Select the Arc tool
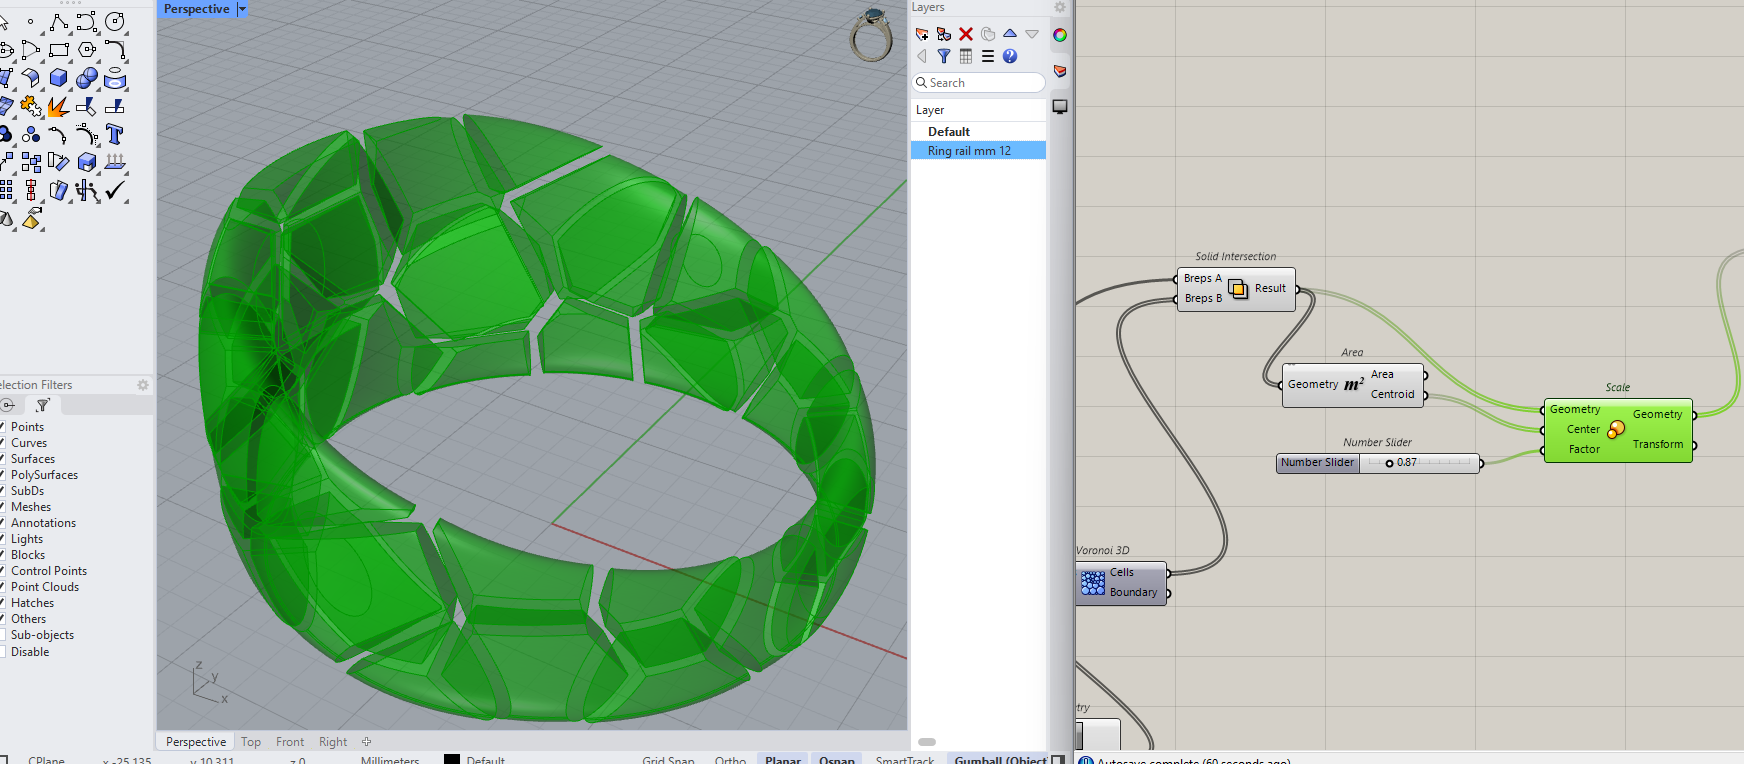 (30, 49)
